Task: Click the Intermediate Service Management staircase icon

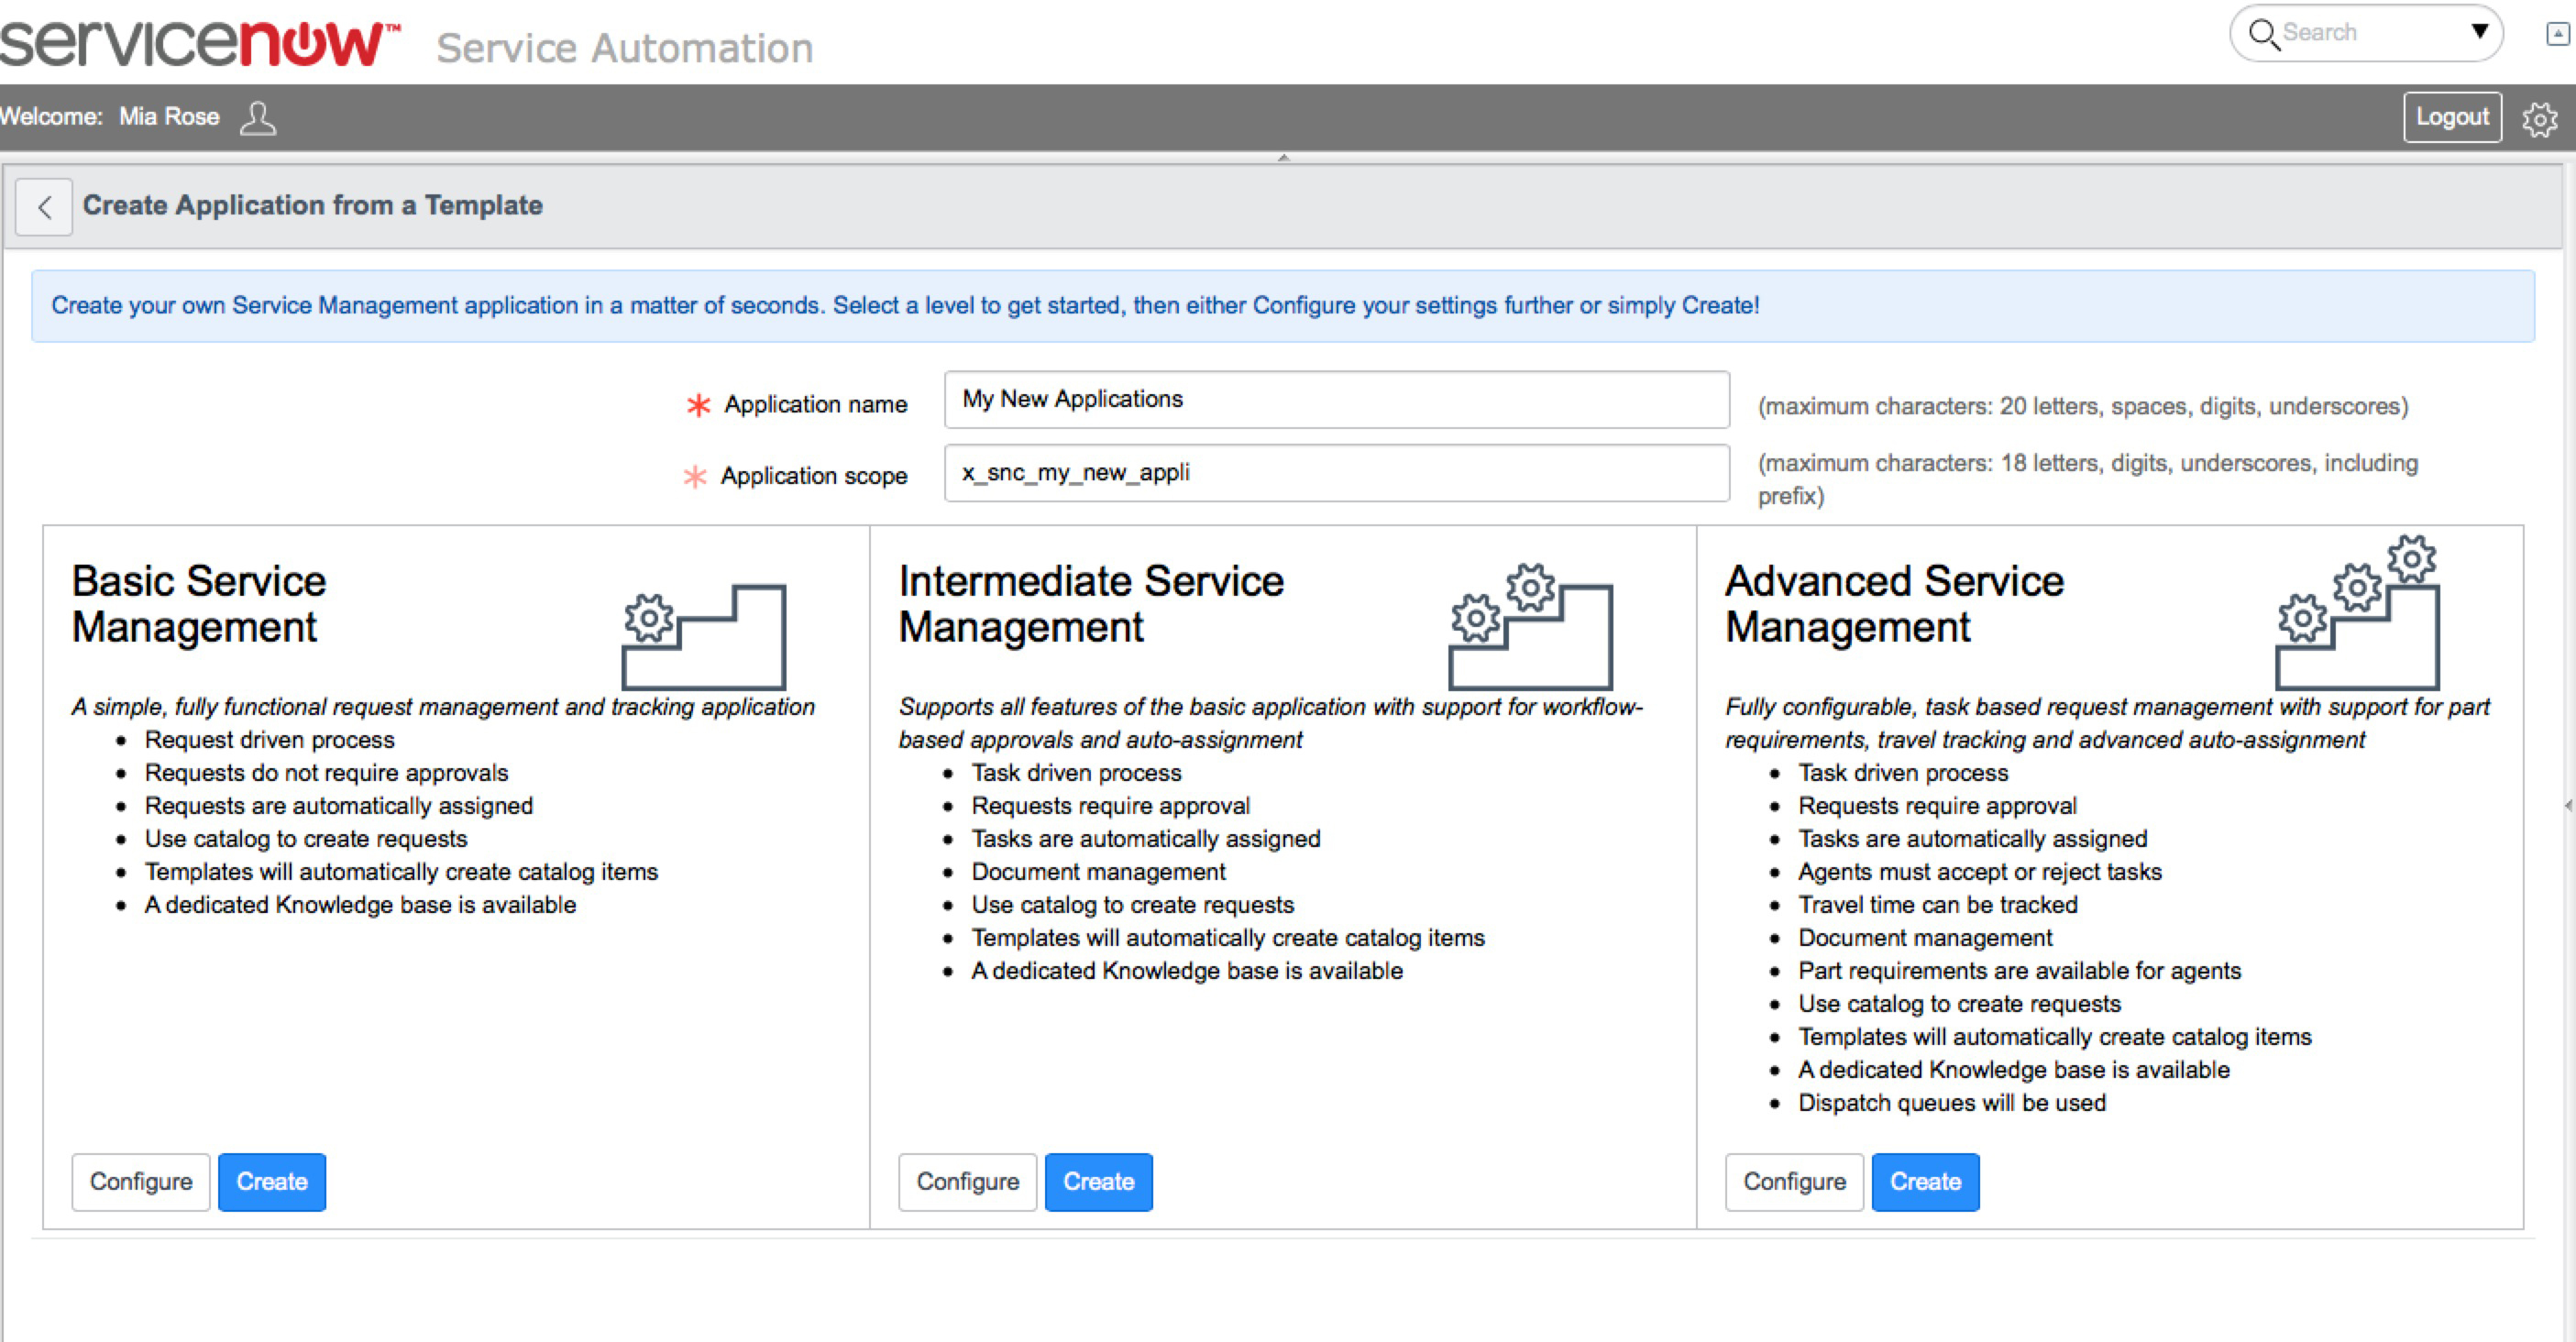Action: (x=1531, y=627)
